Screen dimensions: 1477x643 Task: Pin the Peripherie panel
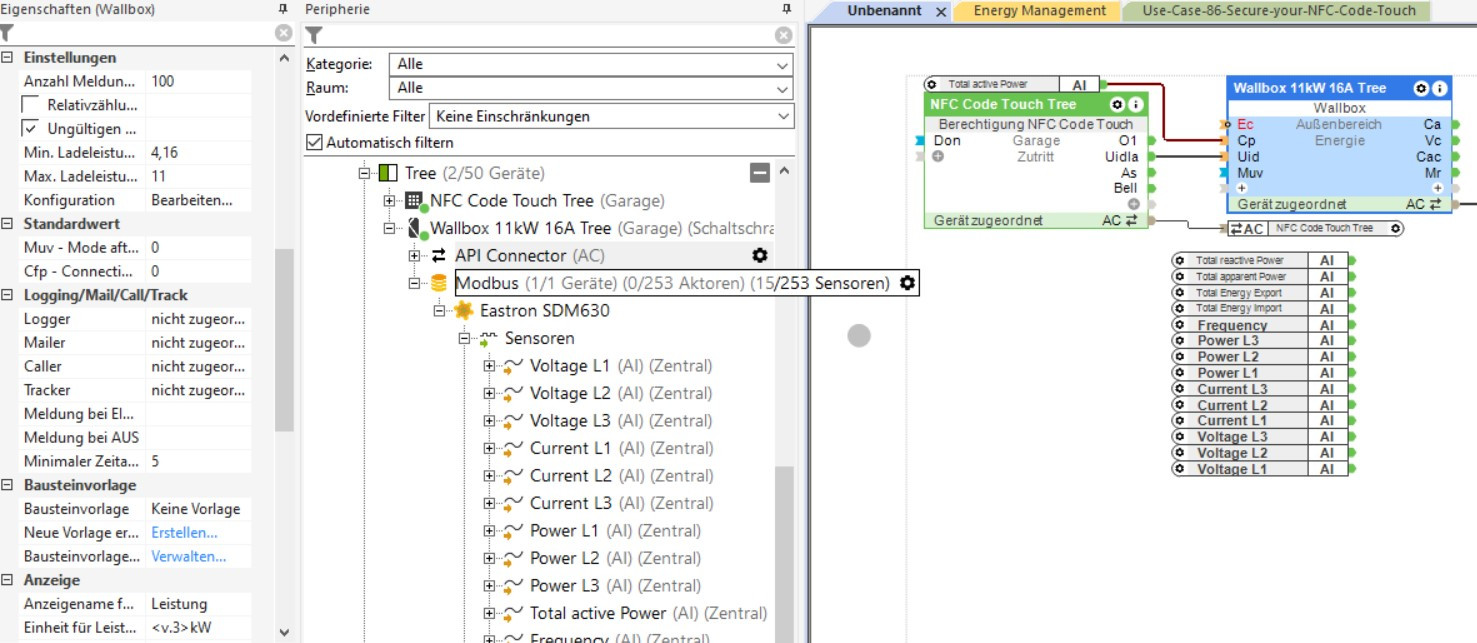point(786,9)
